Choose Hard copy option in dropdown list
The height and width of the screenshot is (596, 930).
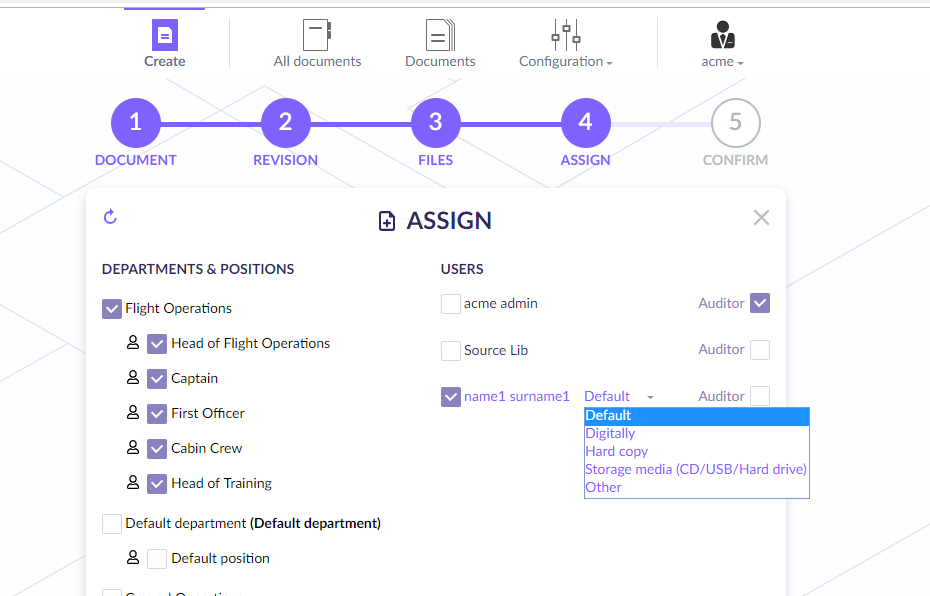click(x=616, y=452)
